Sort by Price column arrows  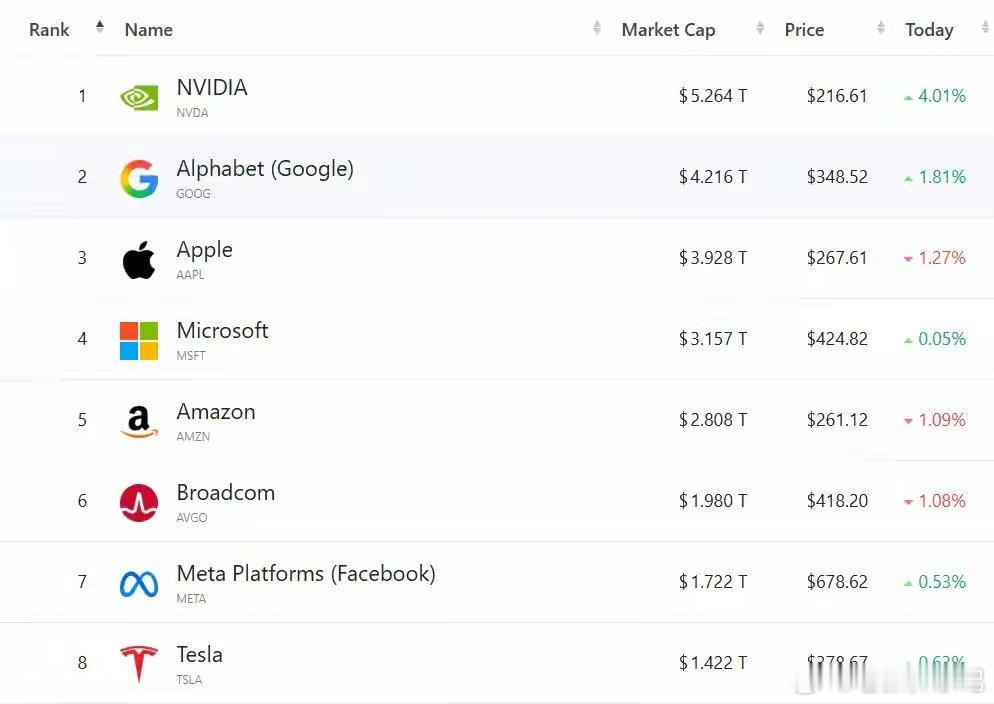coord(881,29)
